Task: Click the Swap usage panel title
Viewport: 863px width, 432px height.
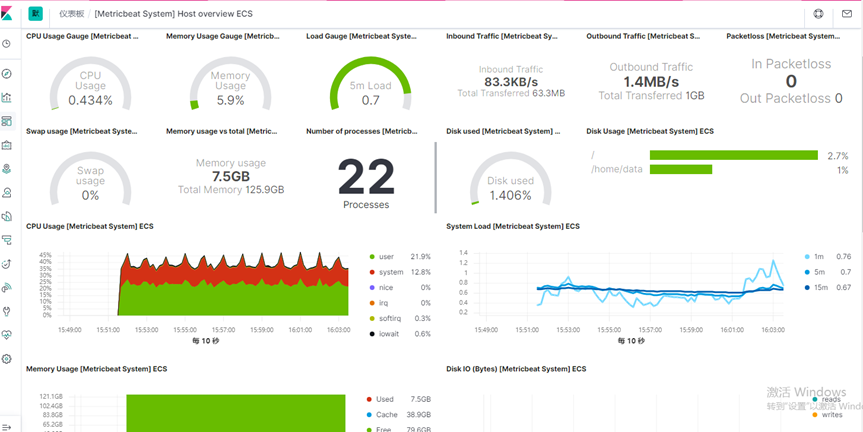Action: coord(81,132)
